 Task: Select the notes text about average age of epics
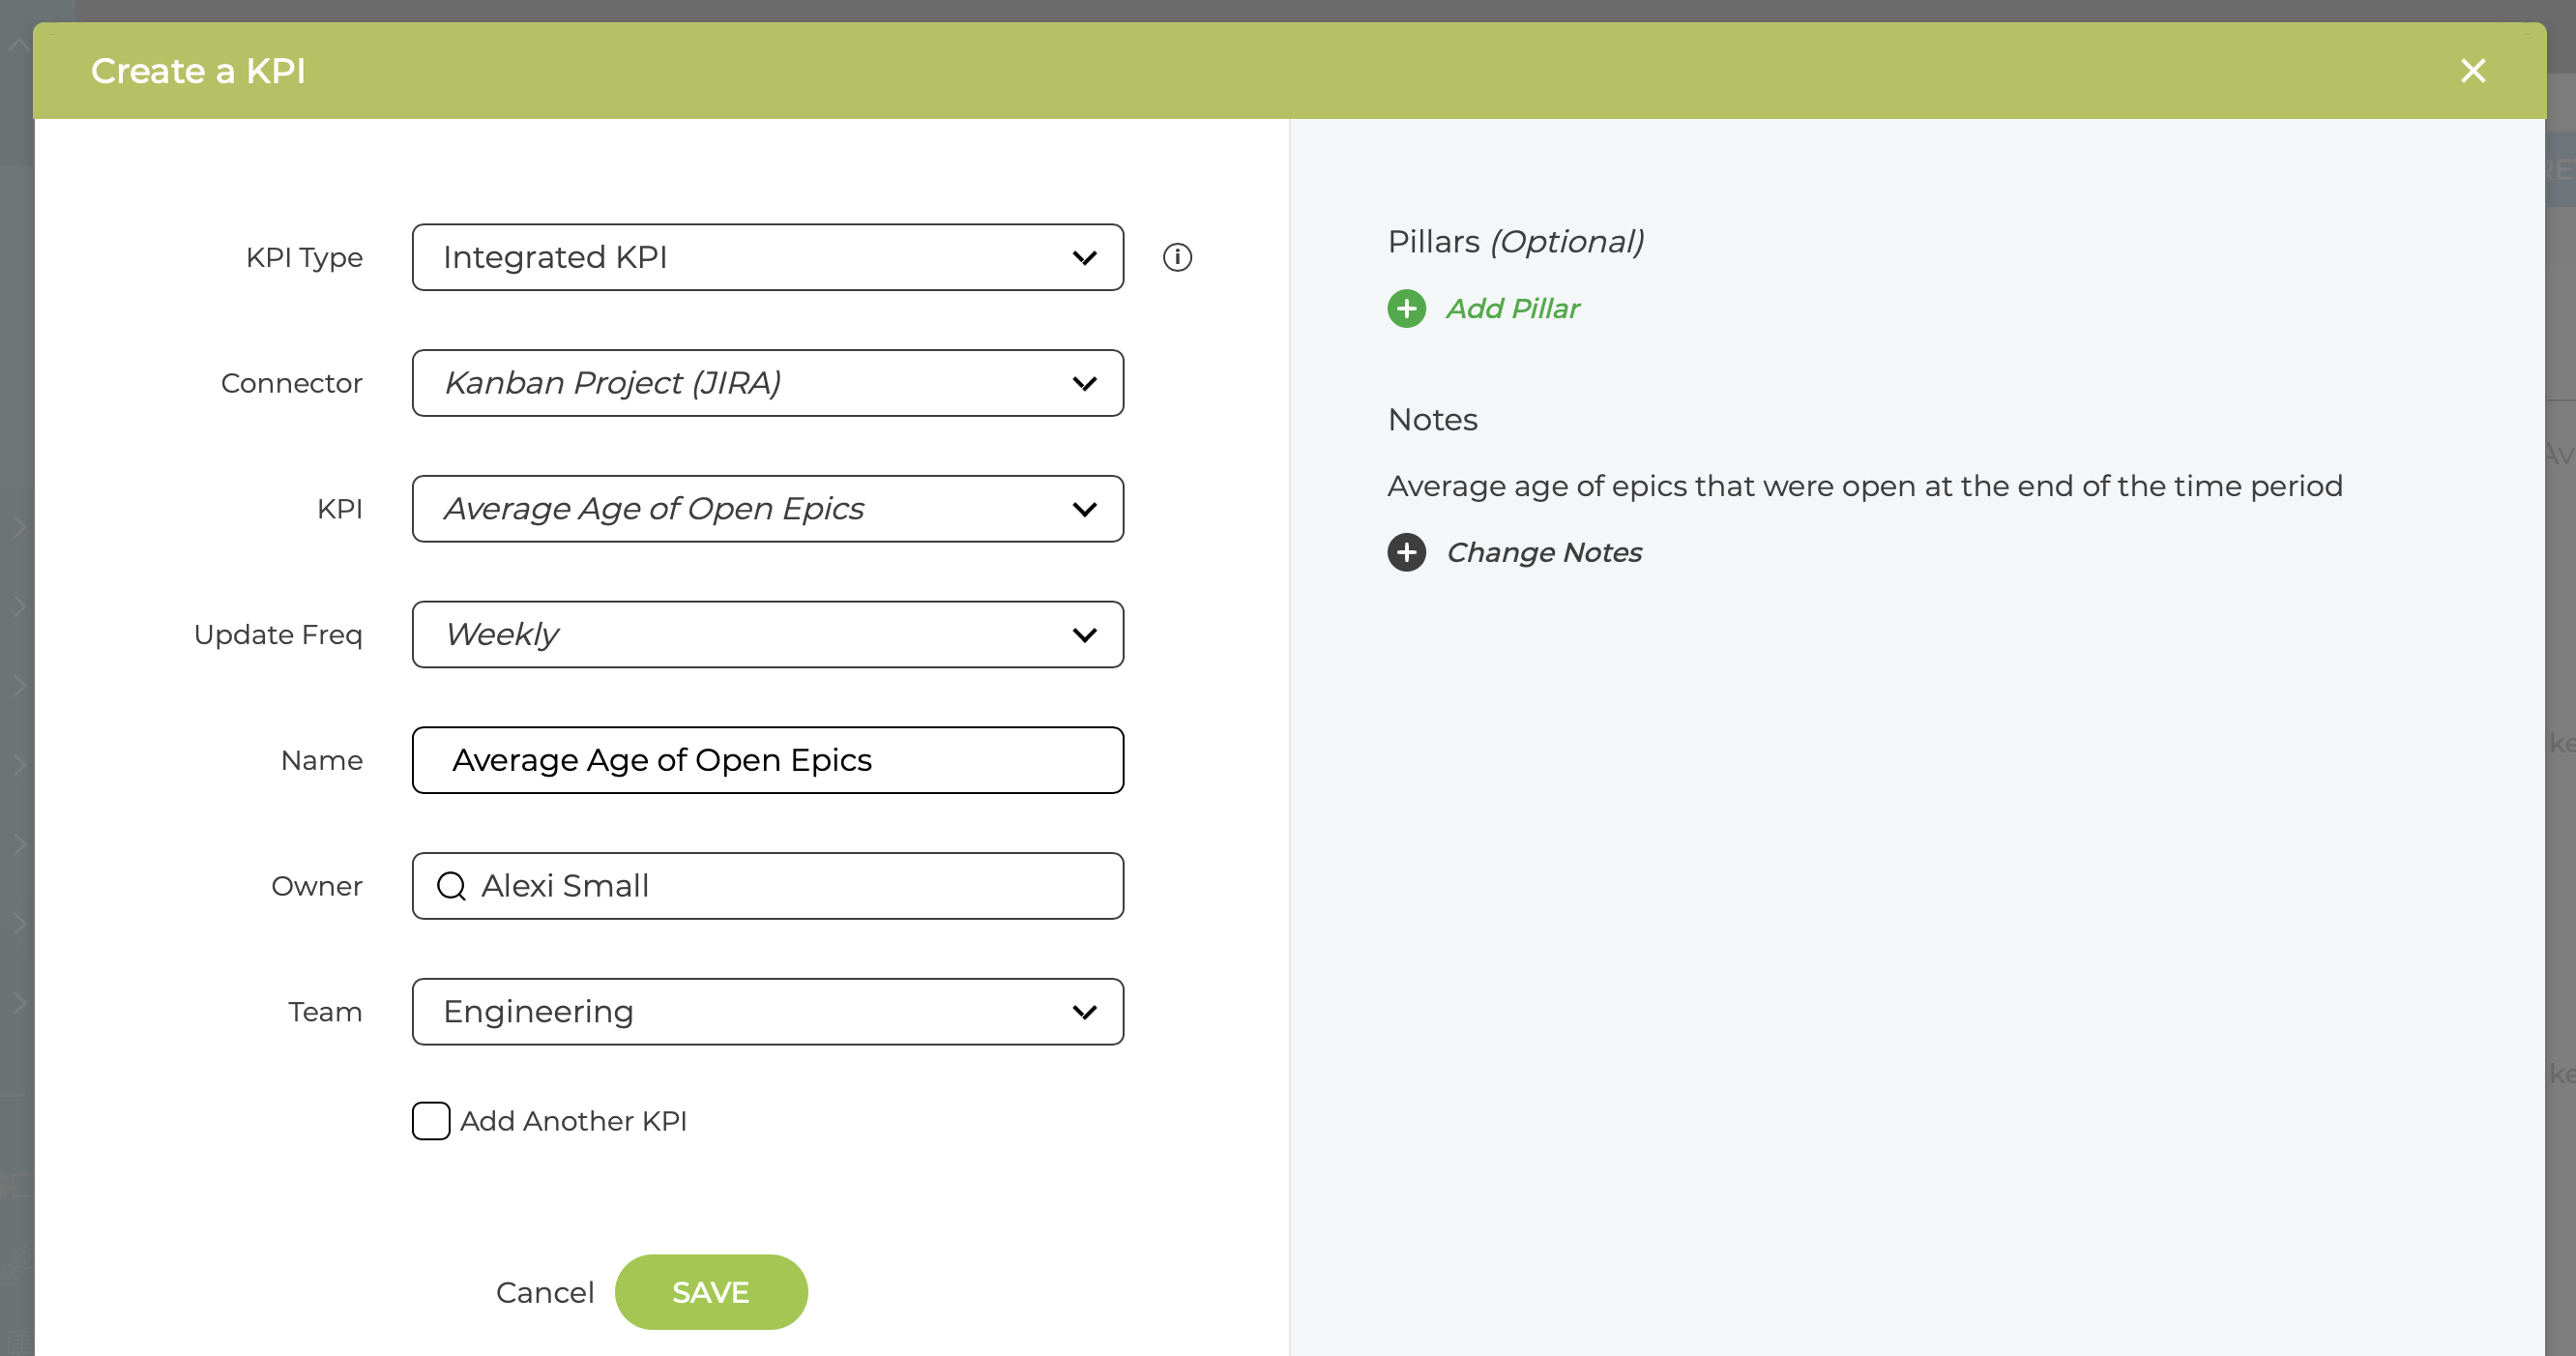point(1864,486)
